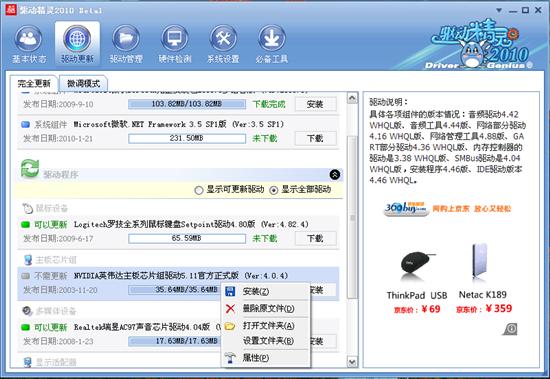Click the green 可以更新 icon for Logitech driver
This screenshot has height=379, width=550.
point(25,225)
